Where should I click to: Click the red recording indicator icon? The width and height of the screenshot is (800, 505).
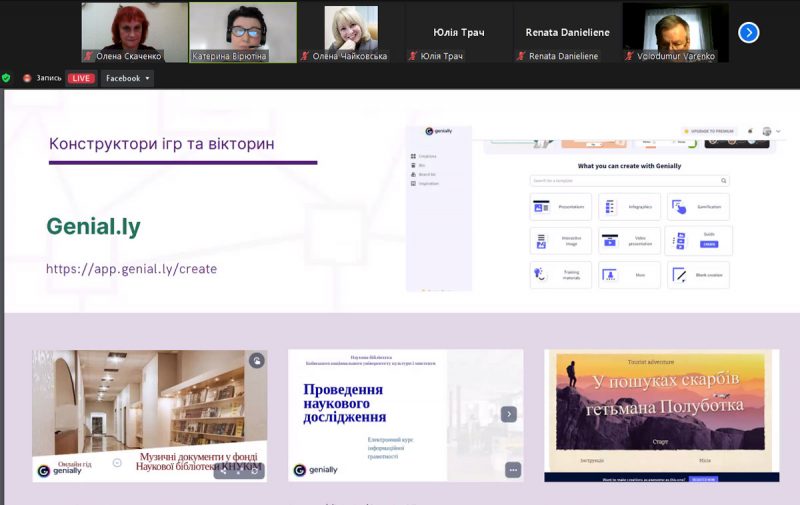click(x=27, y=78)
